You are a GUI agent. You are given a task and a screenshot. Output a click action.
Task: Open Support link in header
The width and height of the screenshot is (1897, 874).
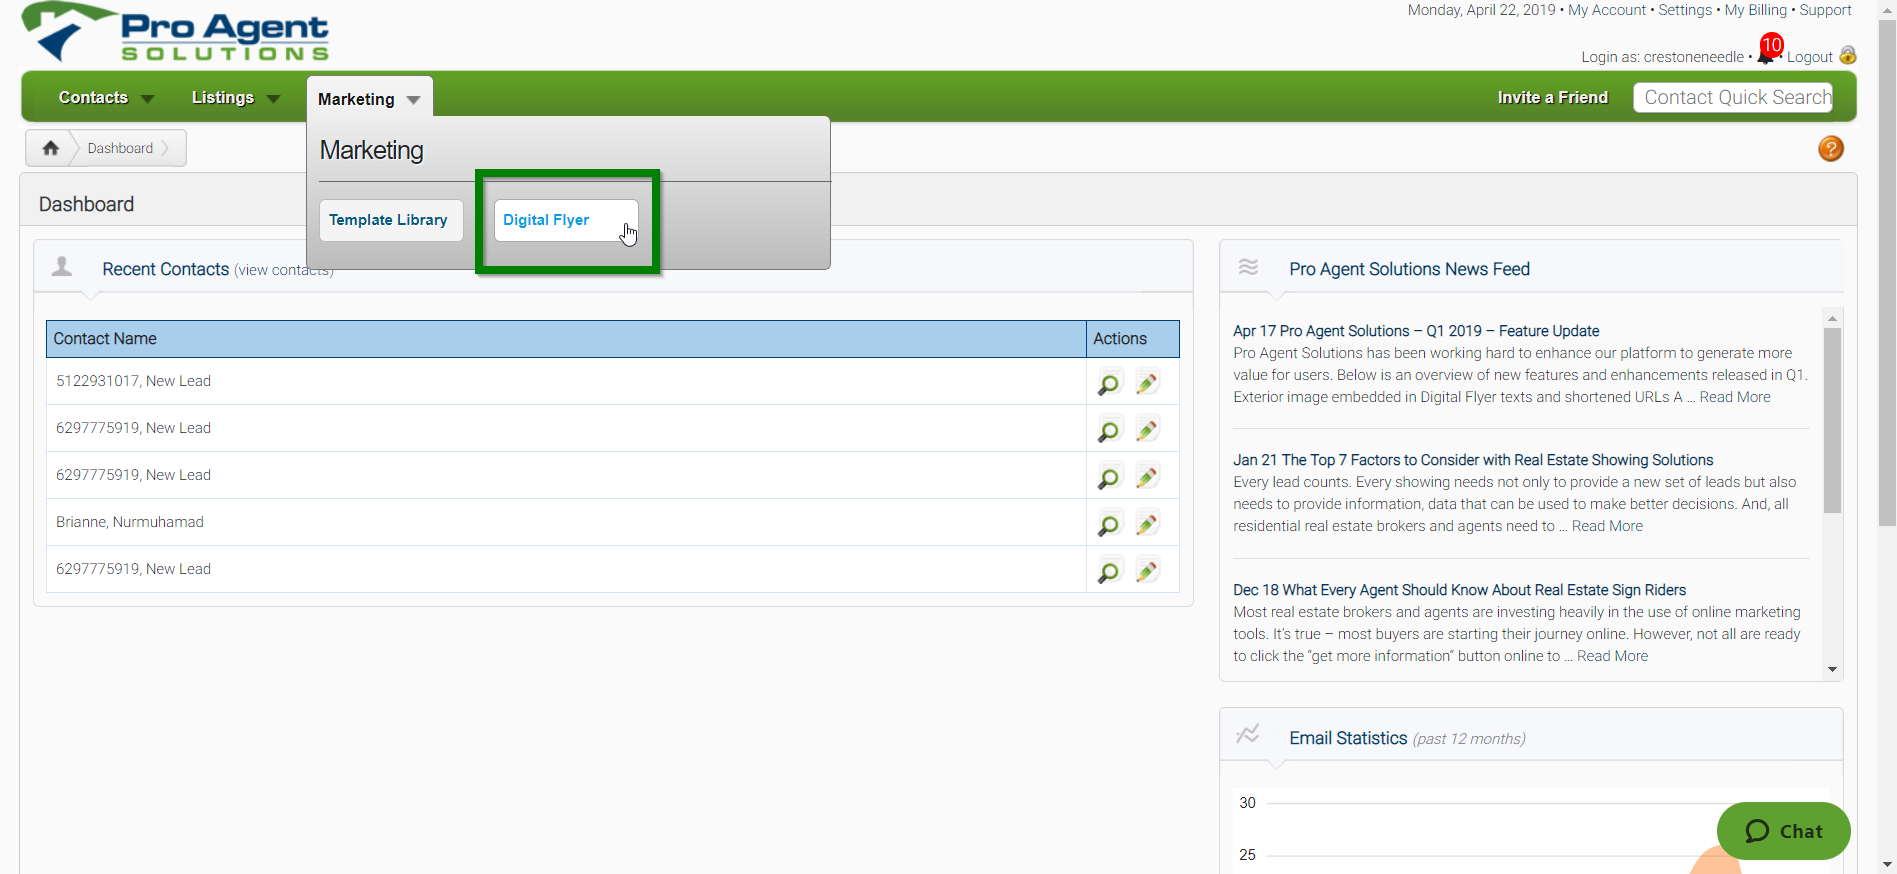tap(1825, 10)
